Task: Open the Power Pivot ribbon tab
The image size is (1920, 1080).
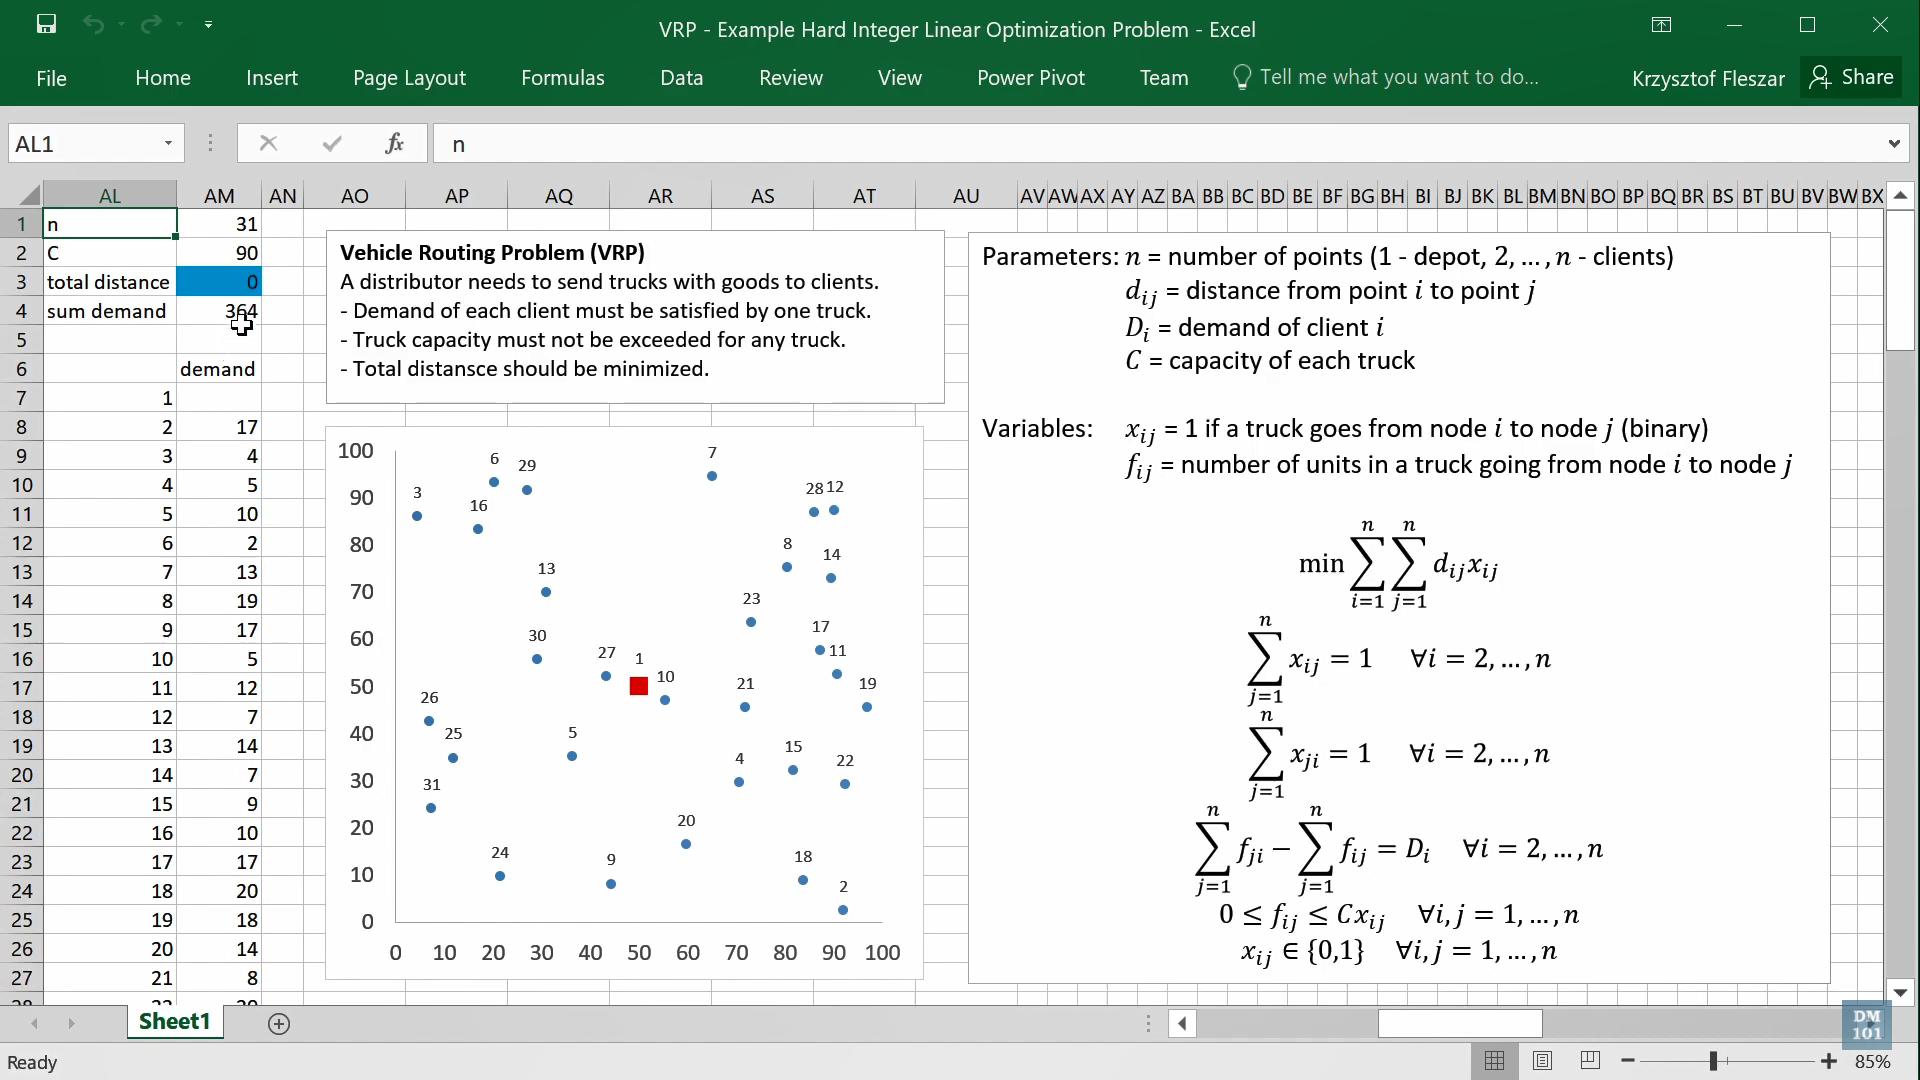Action: click(x=1030, y=78)
